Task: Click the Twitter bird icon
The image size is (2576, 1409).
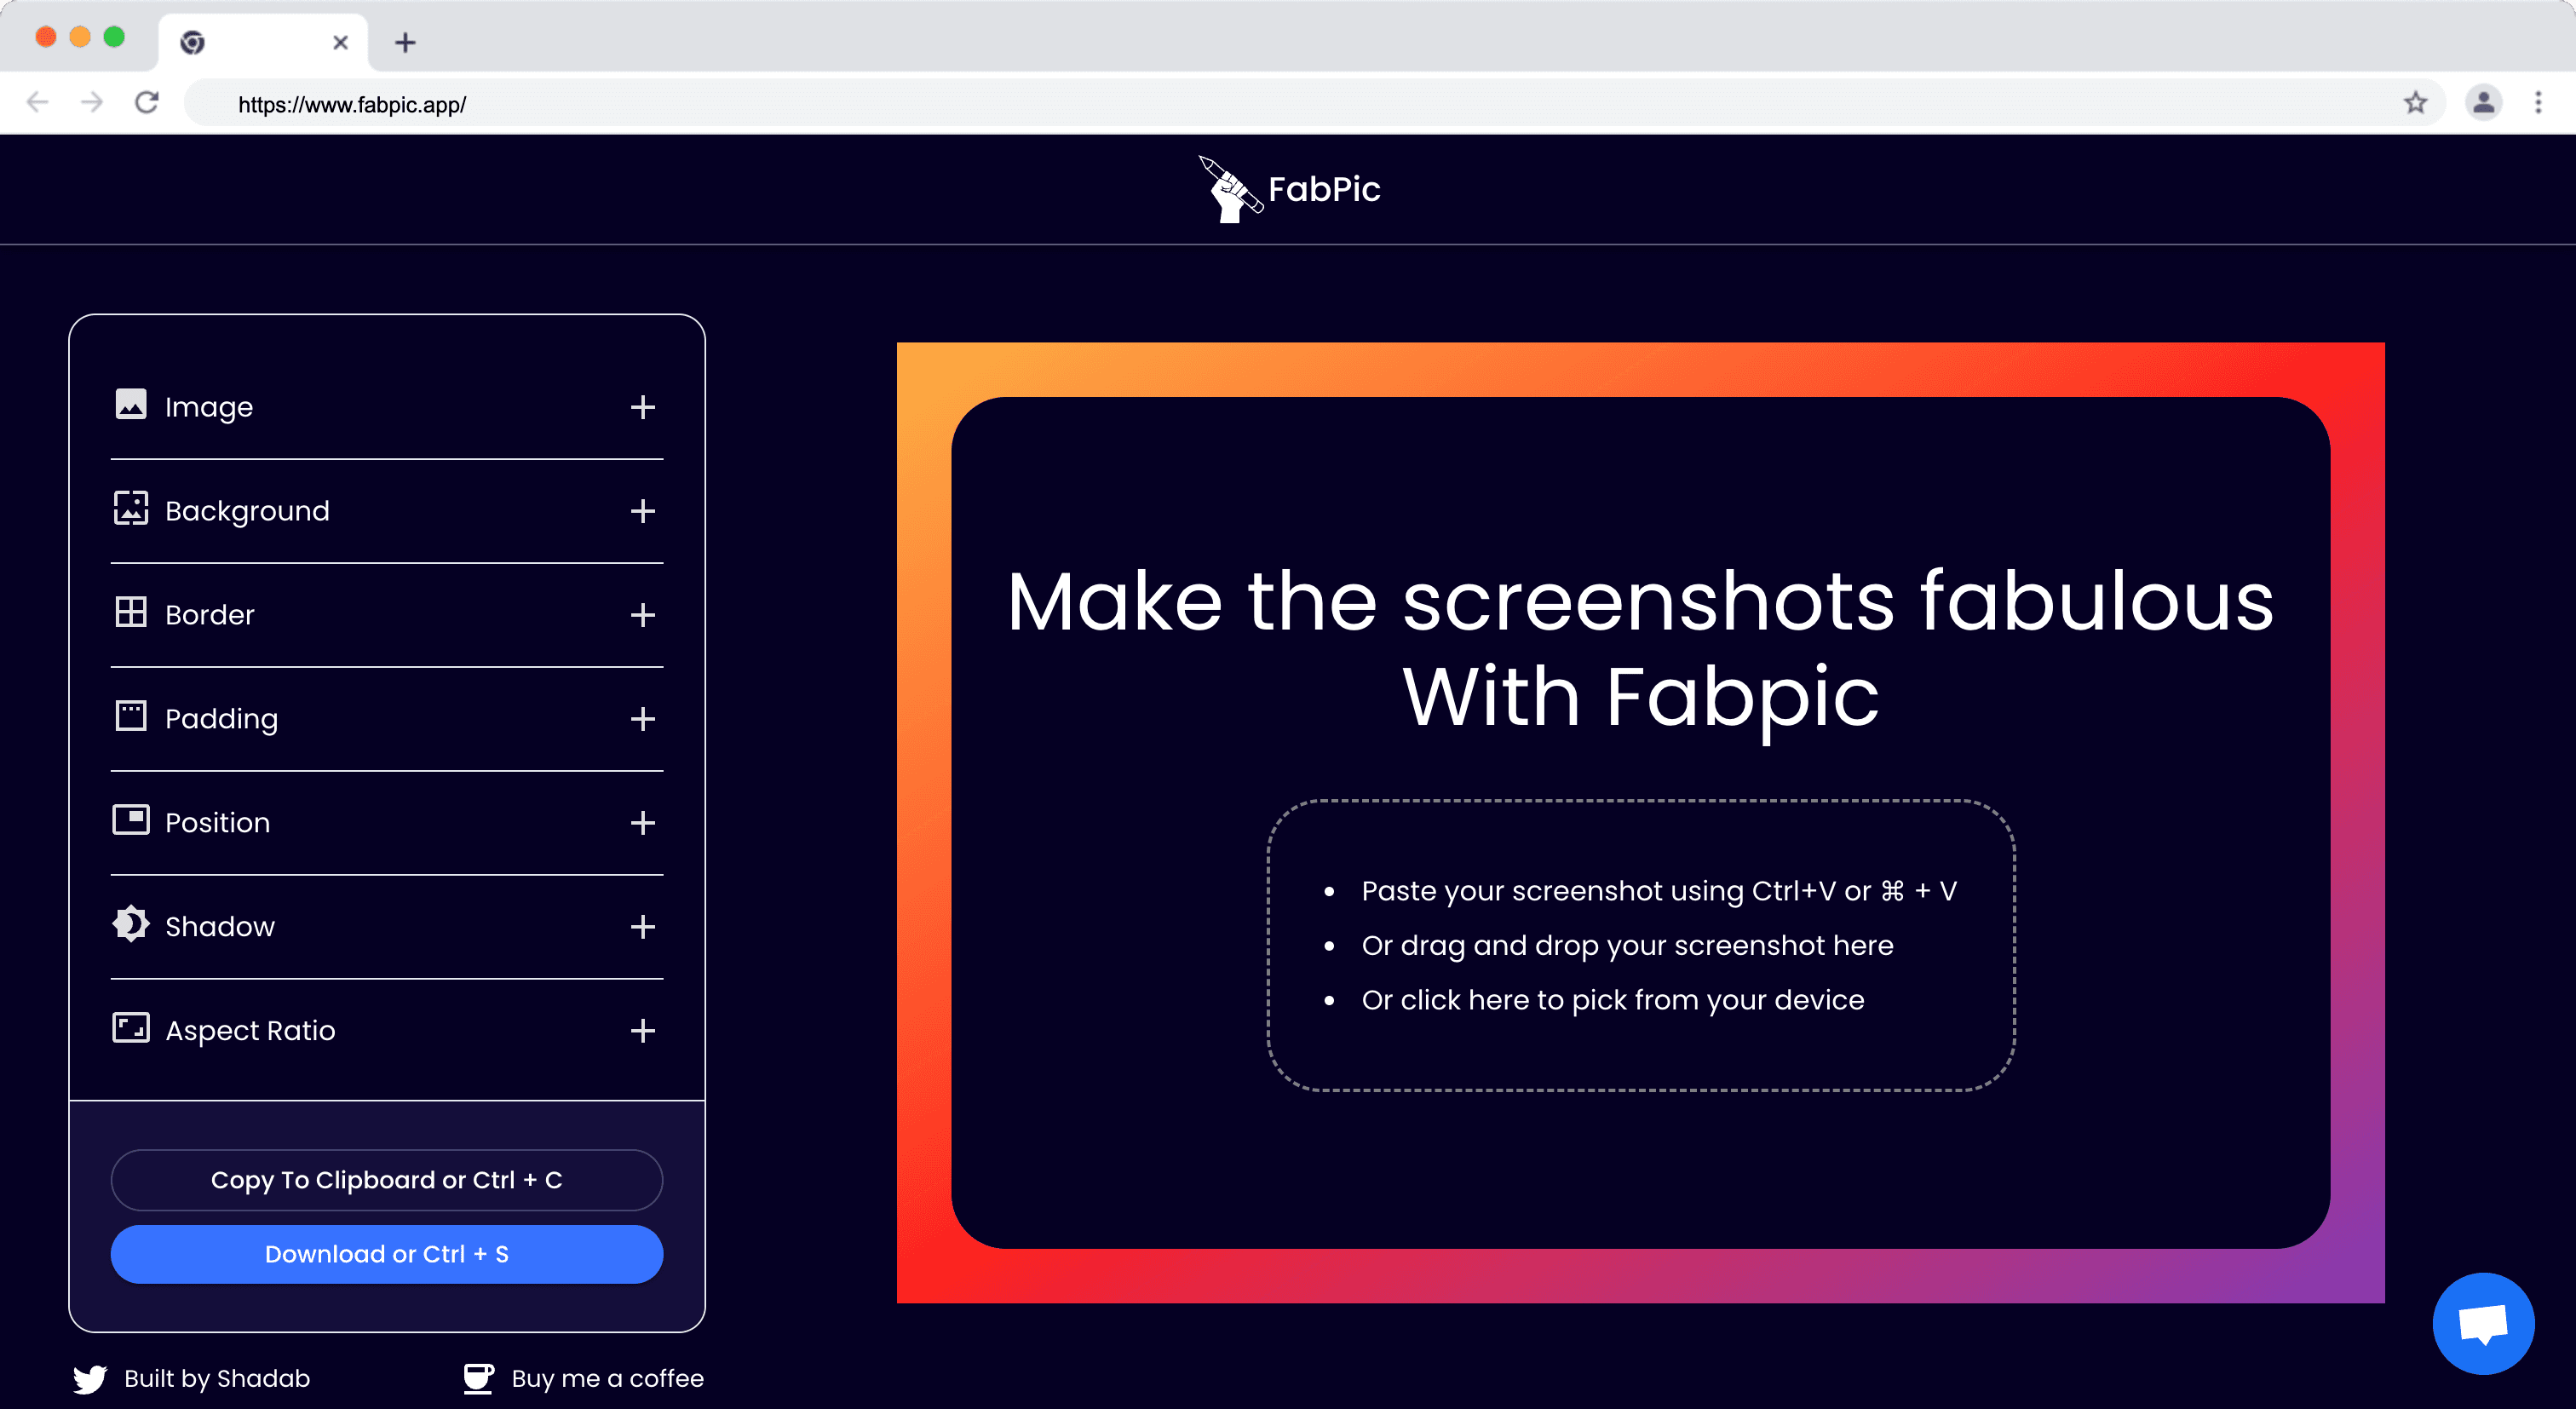Action: 90,1379
